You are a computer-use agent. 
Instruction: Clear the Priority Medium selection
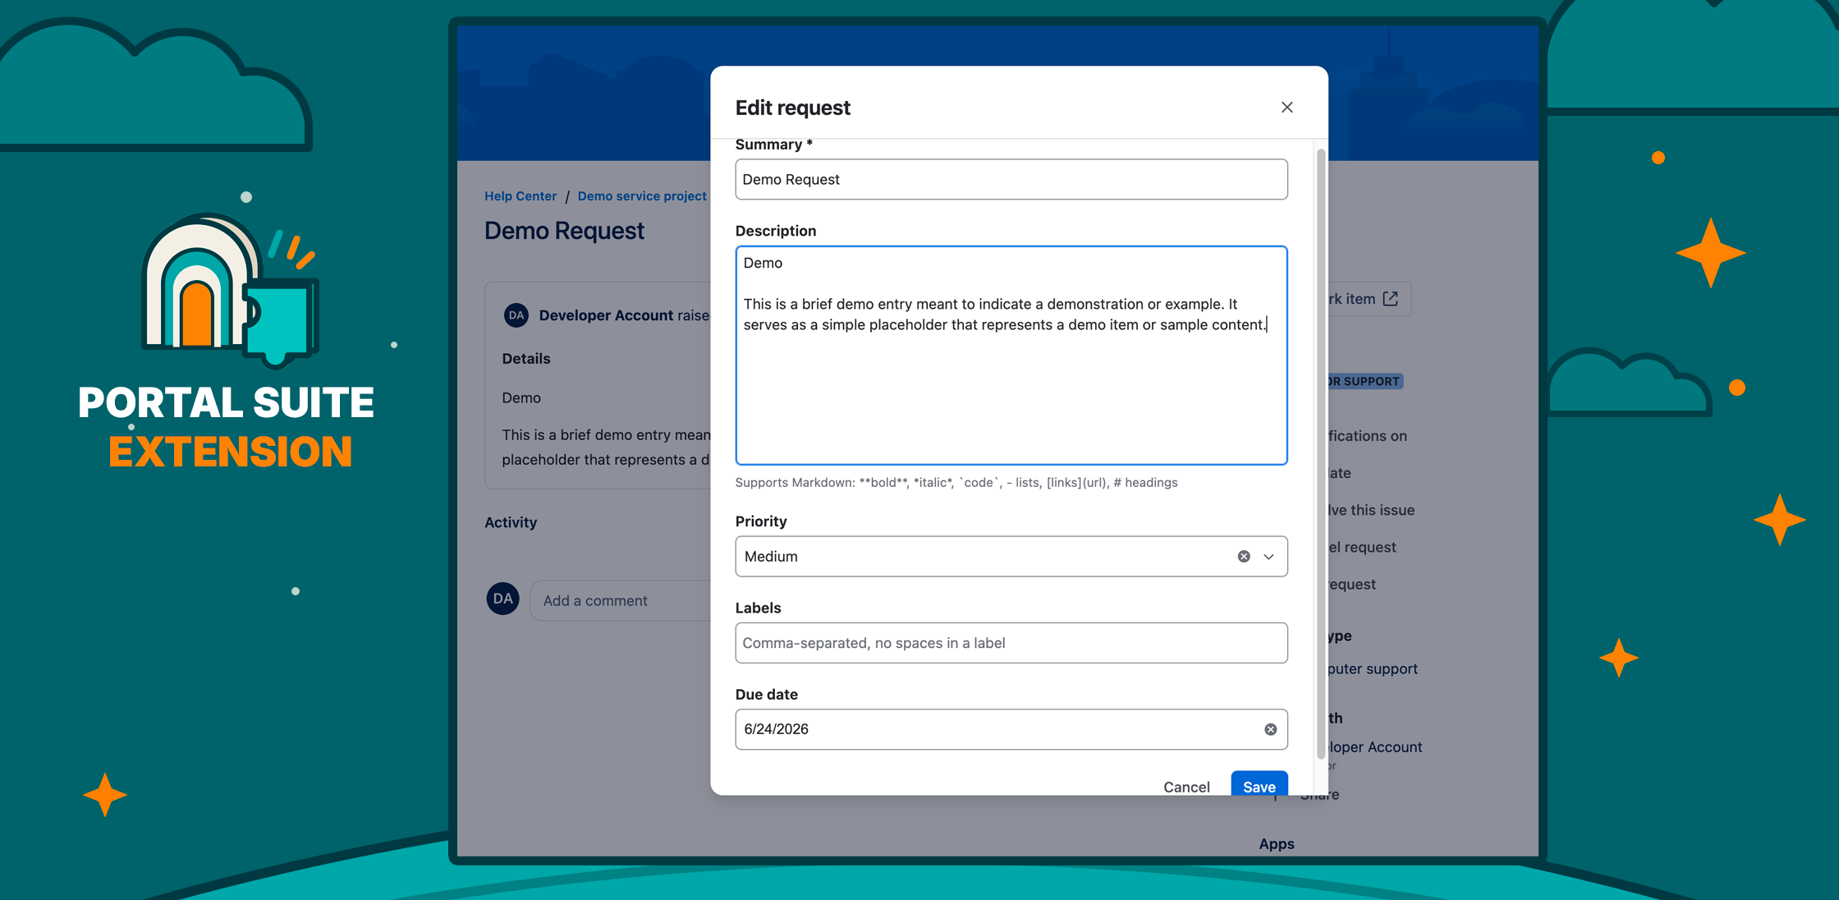coord(1243,556)
